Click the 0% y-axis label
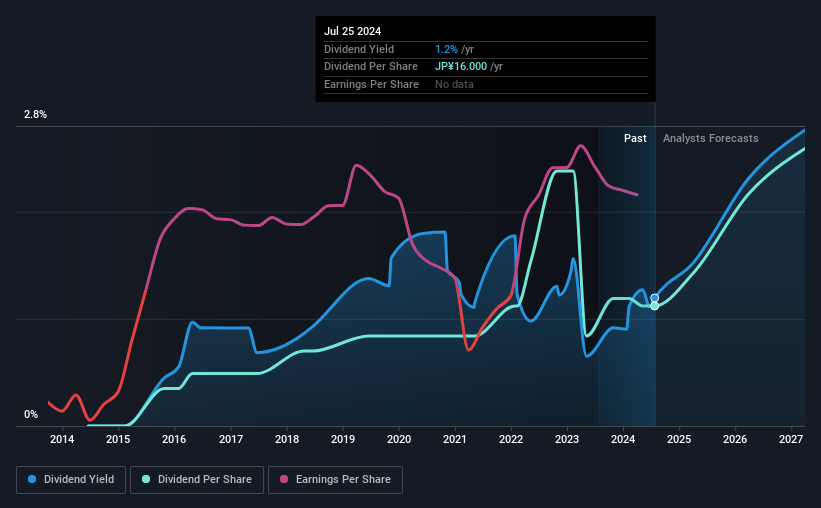 coord(31,414)
